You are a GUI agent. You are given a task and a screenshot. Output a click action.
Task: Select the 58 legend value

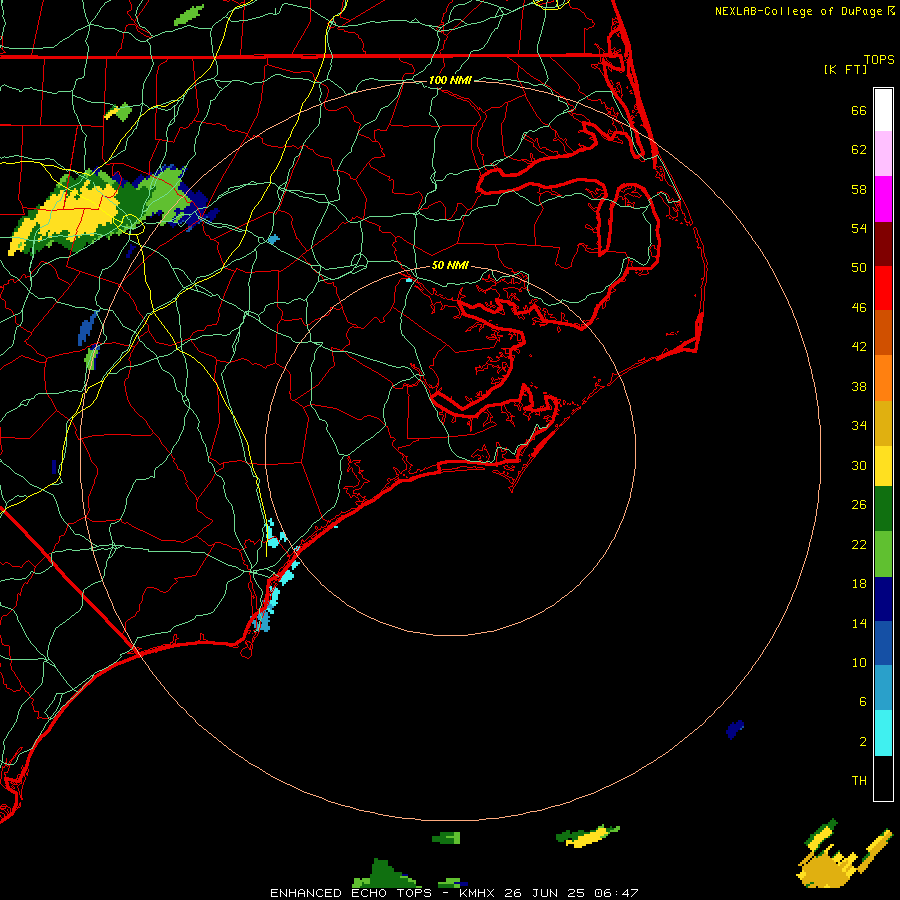(x=859, y=189)
